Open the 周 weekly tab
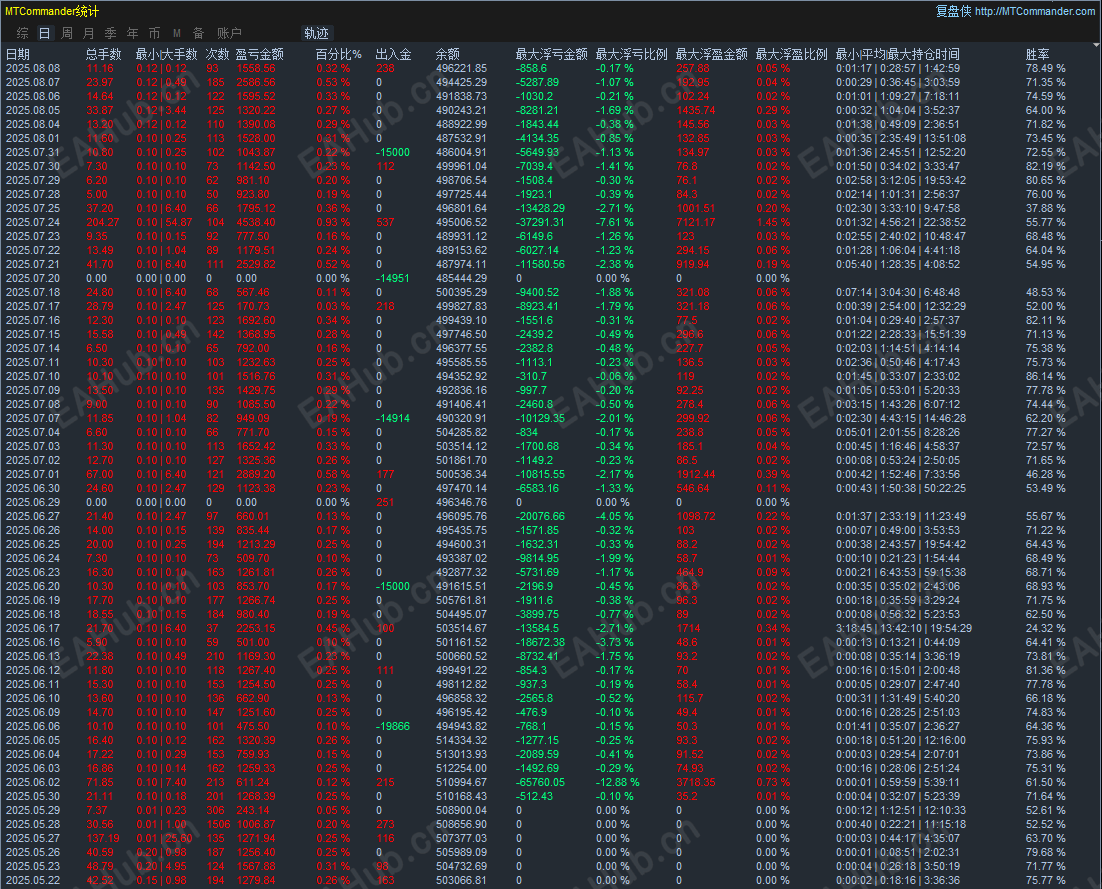Viewport: 1102px width, 889px height. [67, 33]
